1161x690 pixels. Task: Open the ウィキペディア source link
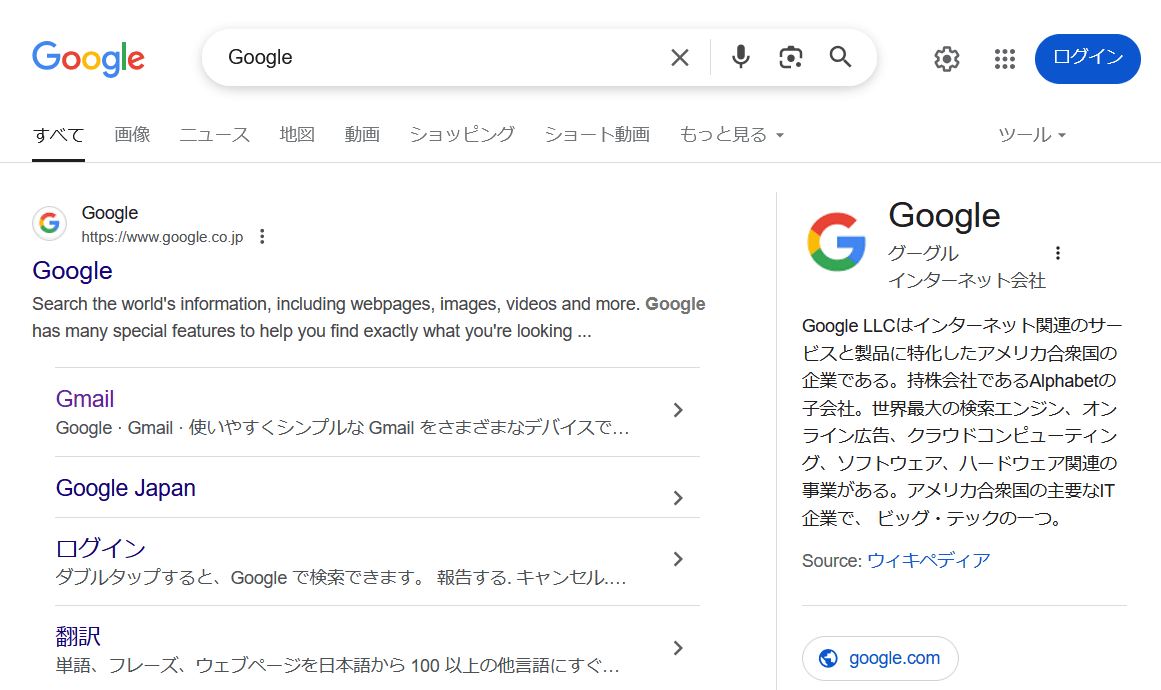(929, 560)
